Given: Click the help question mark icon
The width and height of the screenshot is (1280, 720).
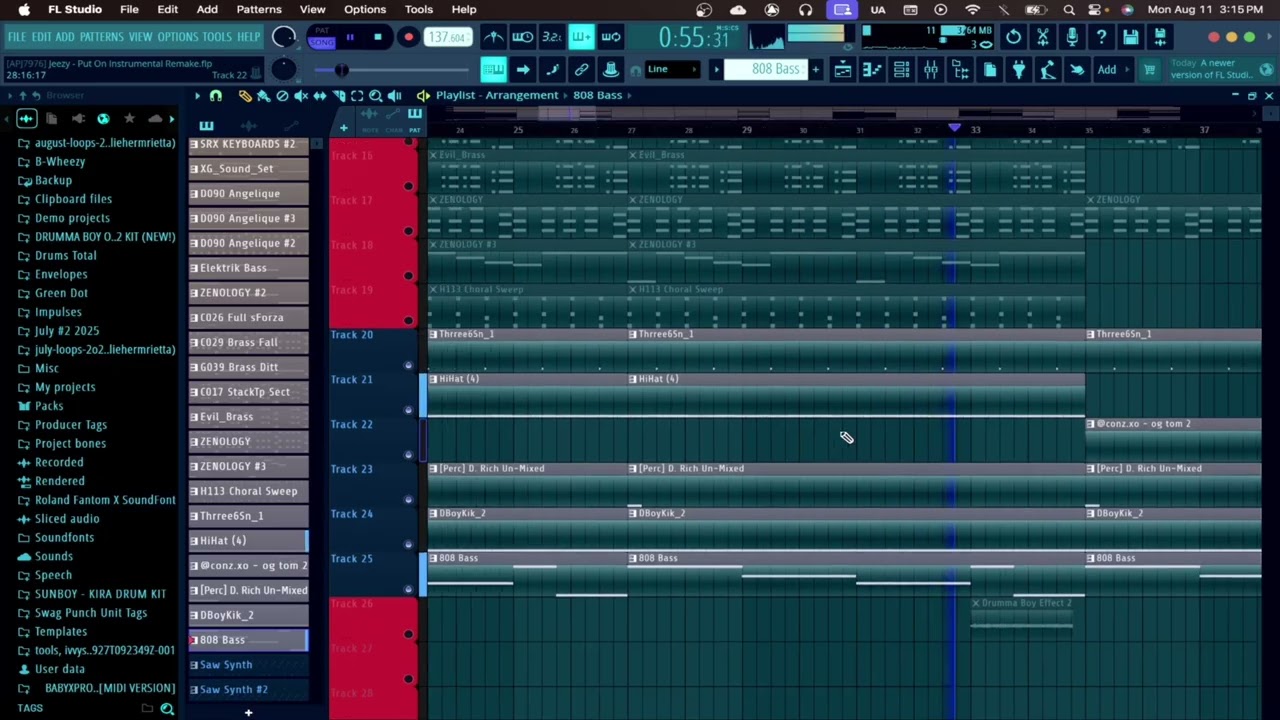Looking at the screenshot, I should pos(1101,37).
